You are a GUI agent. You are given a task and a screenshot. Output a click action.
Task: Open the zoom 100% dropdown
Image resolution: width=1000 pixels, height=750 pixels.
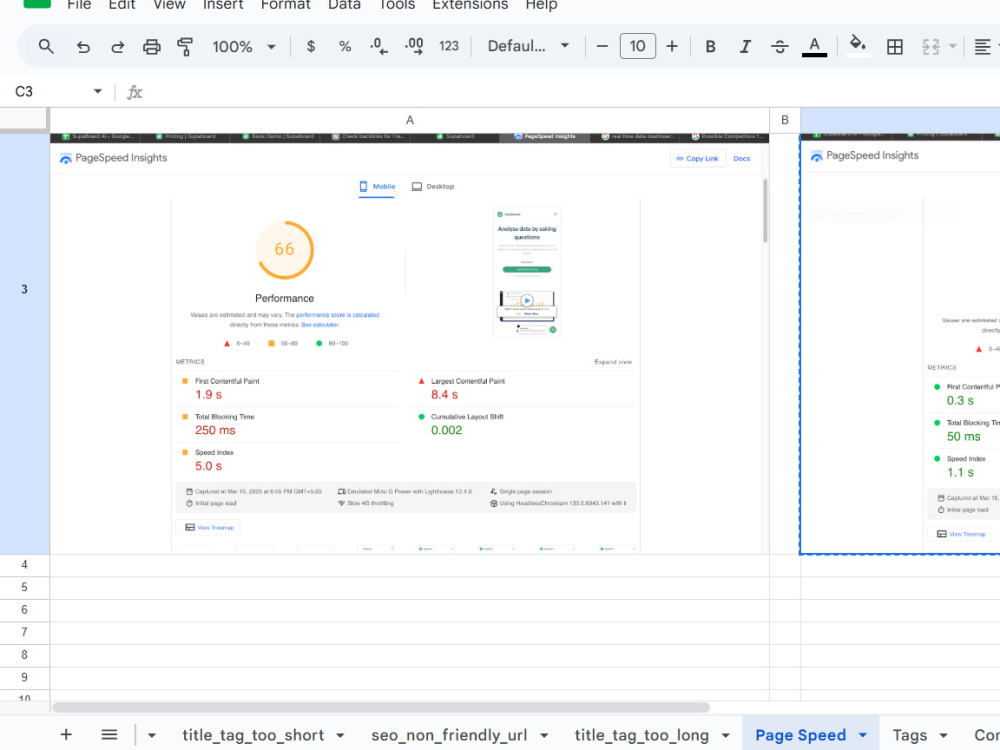244,47
